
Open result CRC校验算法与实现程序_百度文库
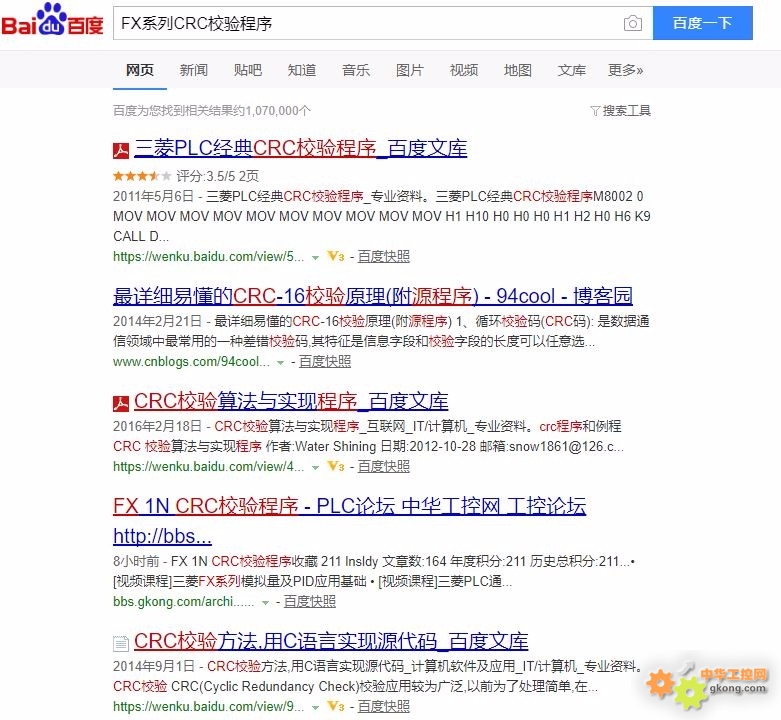point(291,402)
